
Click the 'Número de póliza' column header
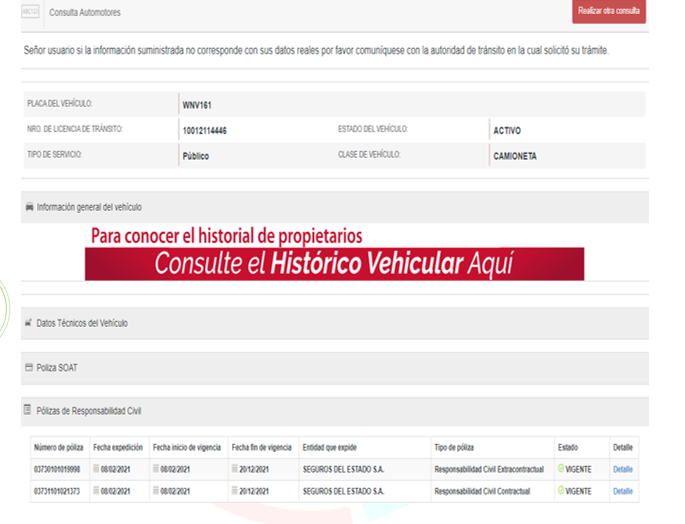pyautogui.click(x=59, y=447)
